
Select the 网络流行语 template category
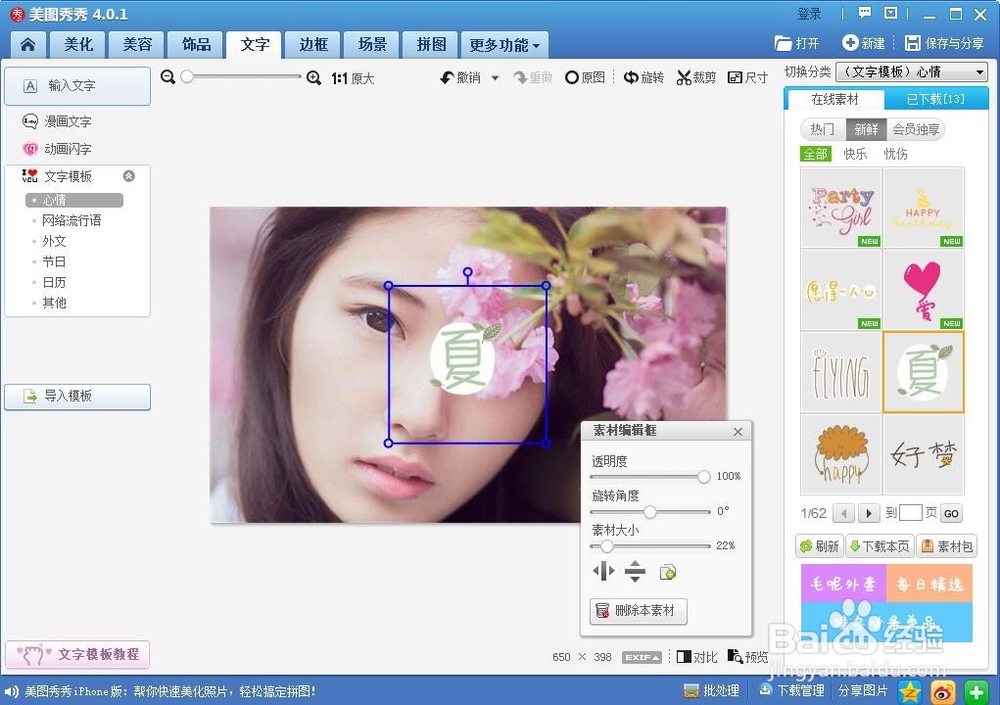pyautogui.click(x=70, y=221)
